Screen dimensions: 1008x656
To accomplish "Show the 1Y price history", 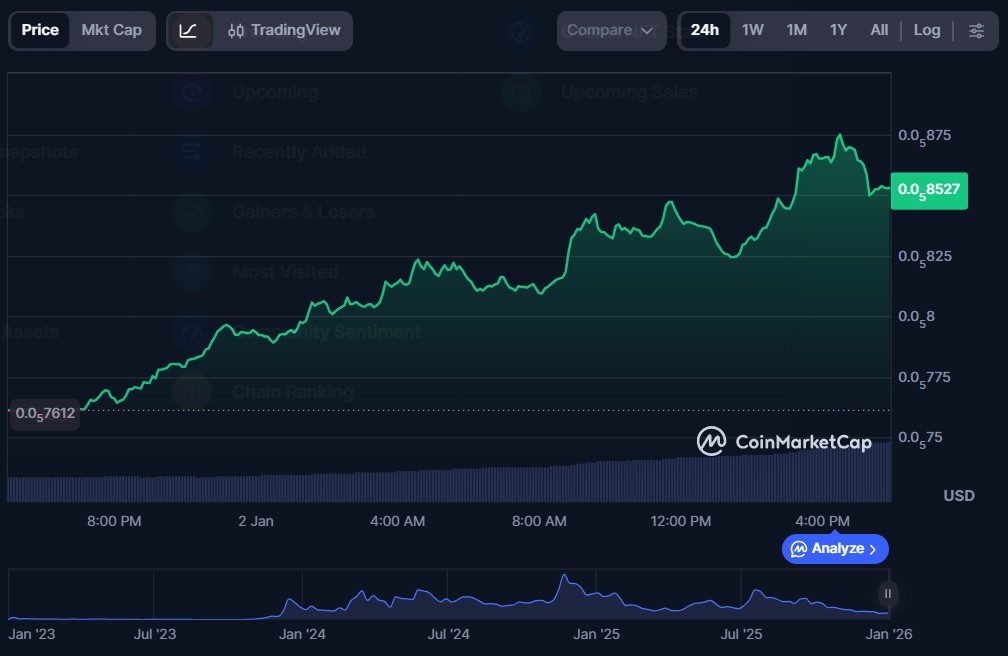I will click(x=838, y=30).
